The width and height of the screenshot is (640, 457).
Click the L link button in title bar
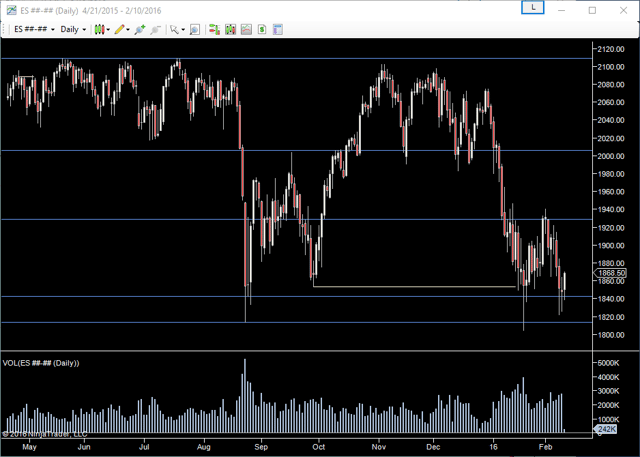coord(535,8)
